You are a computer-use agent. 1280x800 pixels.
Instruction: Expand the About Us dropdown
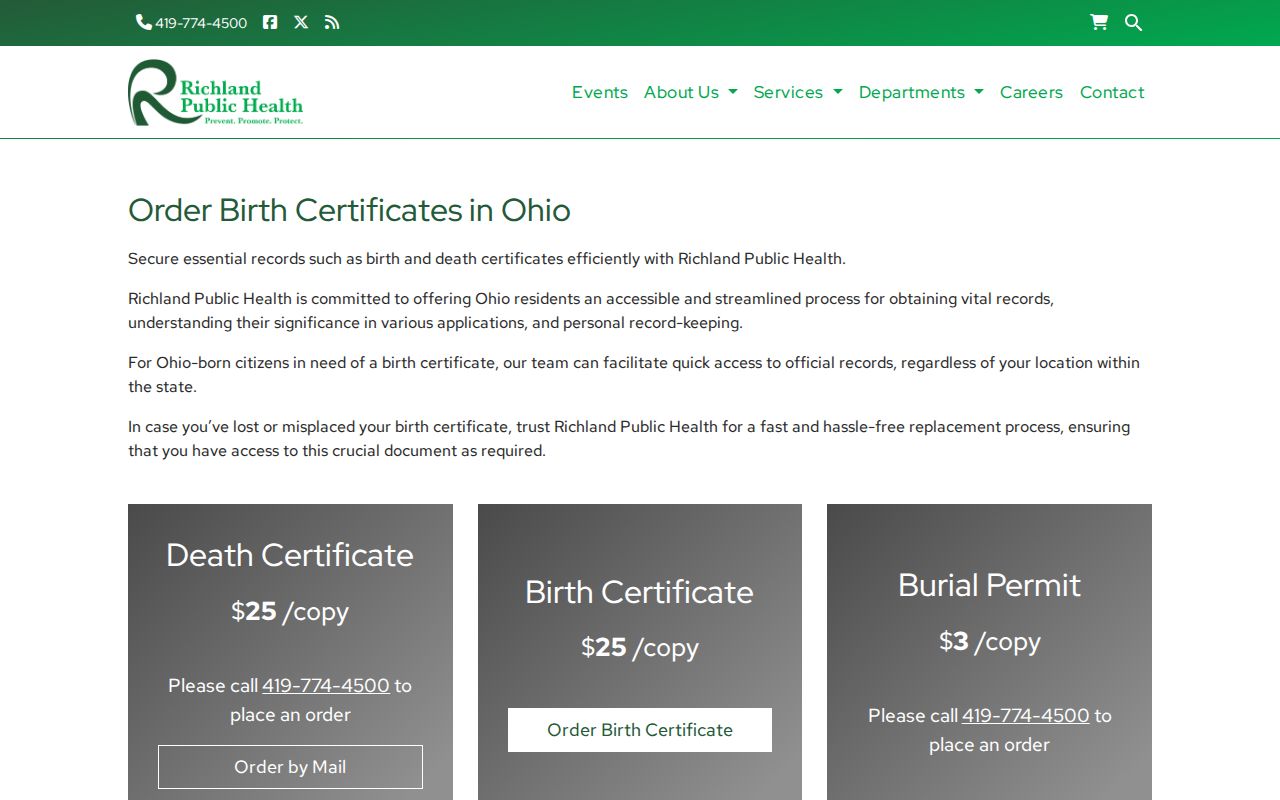click(x=691, y=92)
